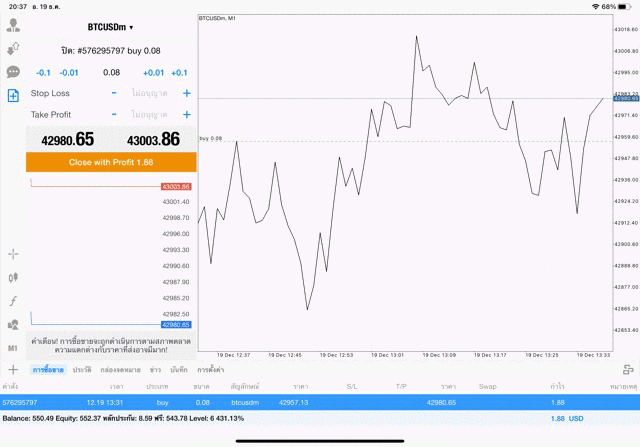This screenshot has height=447, width=640.
Task: Open the indicators f icon
Action: coord(13,301)
